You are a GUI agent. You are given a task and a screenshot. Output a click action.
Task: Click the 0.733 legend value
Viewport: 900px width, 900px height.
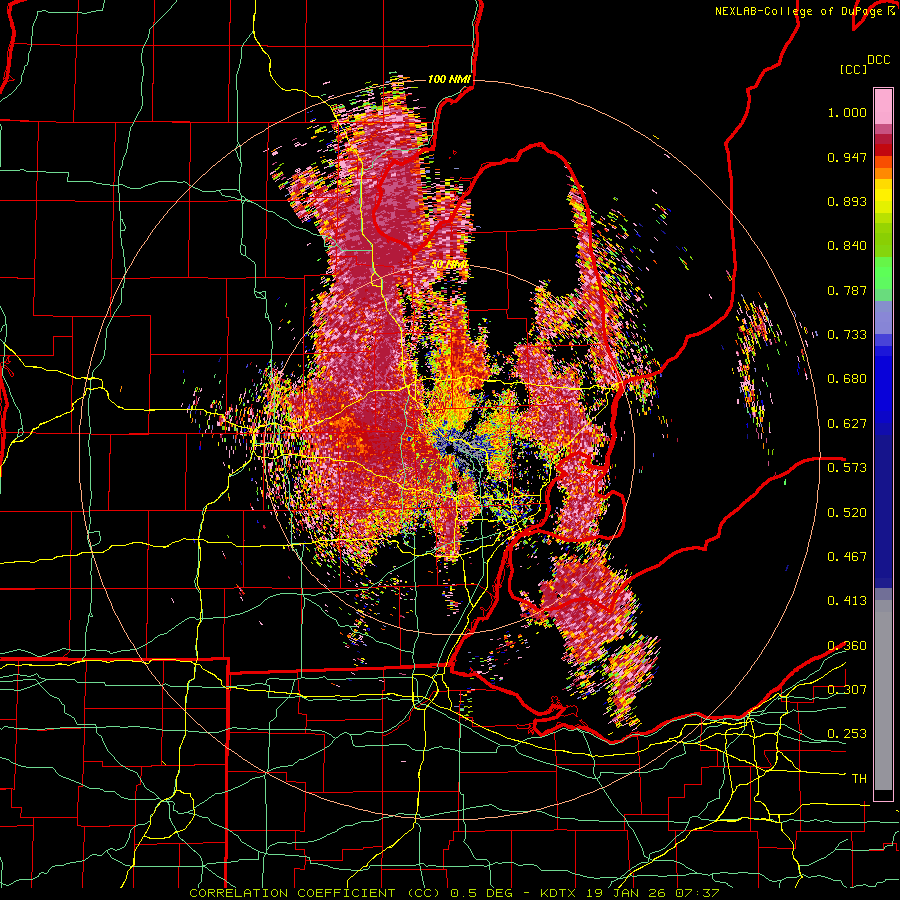(x=847, y=335)
